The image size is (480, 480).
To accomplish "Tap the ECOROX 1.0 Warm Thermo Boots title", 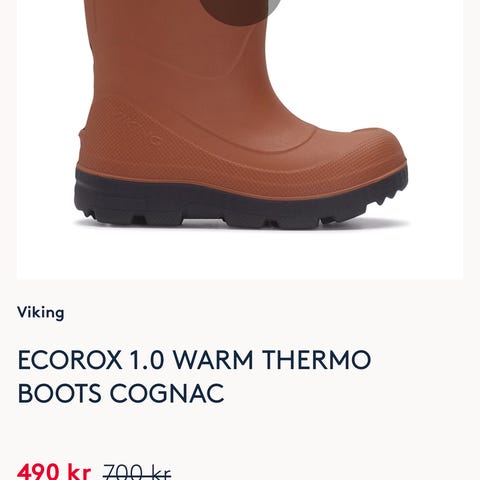I will [194, 376].
